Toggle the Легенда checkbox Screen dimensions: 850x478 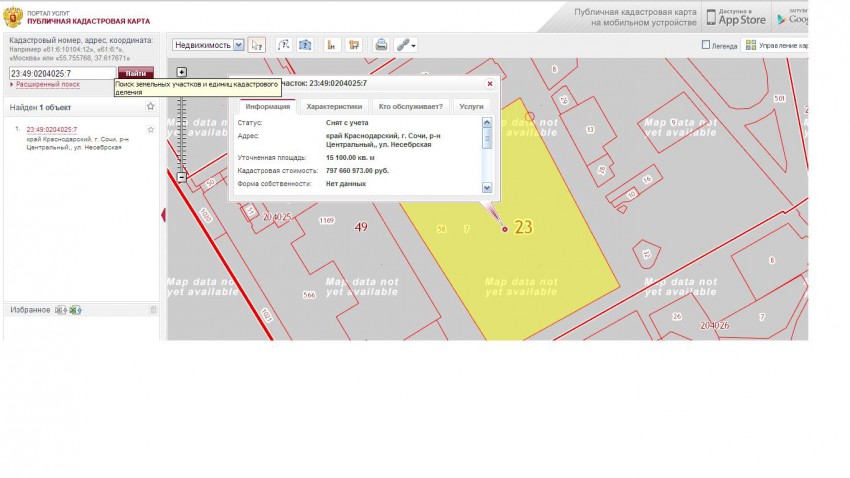(x=706, y=45)
